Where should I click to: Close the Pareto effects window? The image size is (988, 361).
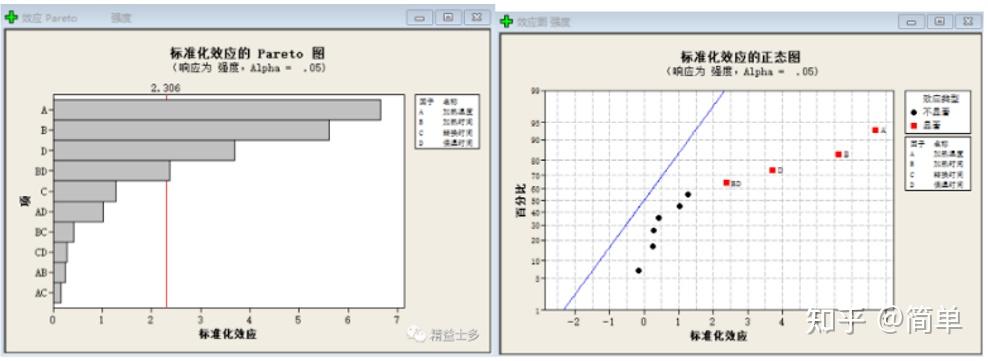(477, 18)
